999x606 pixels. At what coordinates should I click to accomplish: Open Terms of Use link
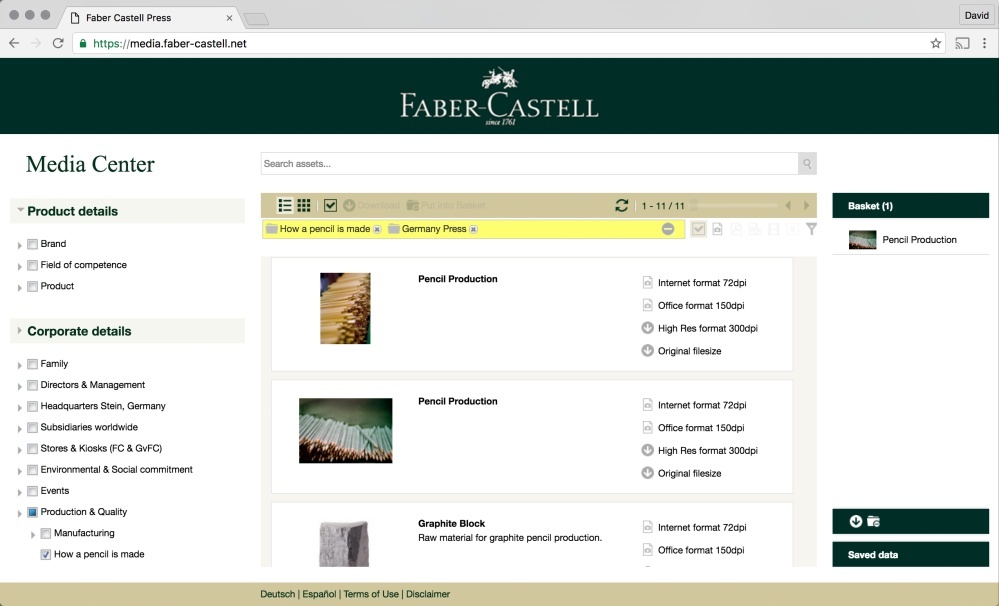tap(371, 594)
